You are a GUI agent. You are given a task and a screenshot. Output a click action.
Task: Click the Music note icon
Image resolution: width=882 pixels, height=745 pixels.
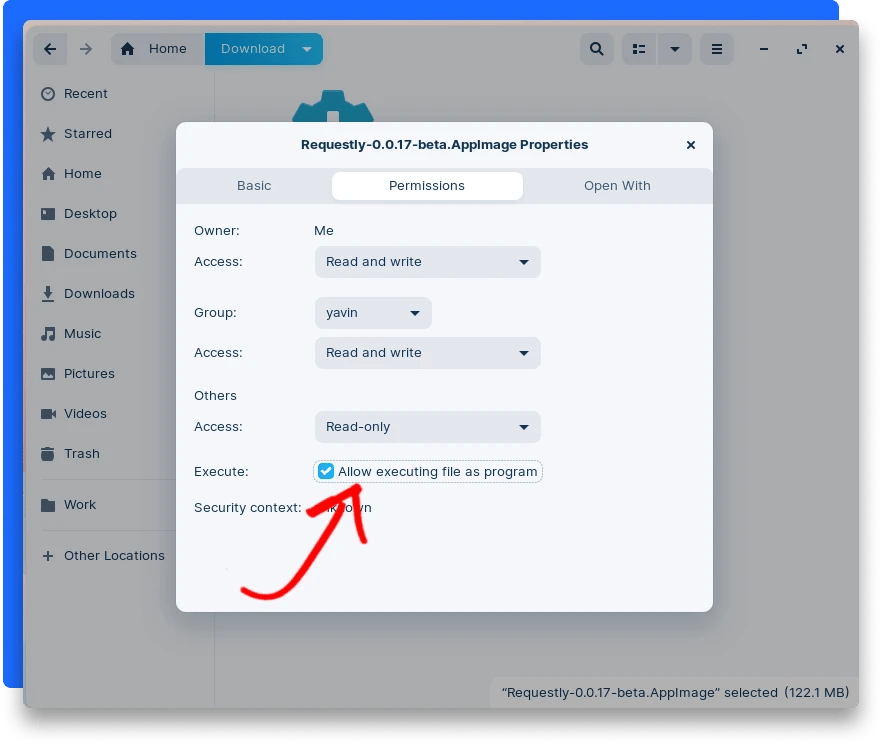pyautogui.click(x=48, y=334)
